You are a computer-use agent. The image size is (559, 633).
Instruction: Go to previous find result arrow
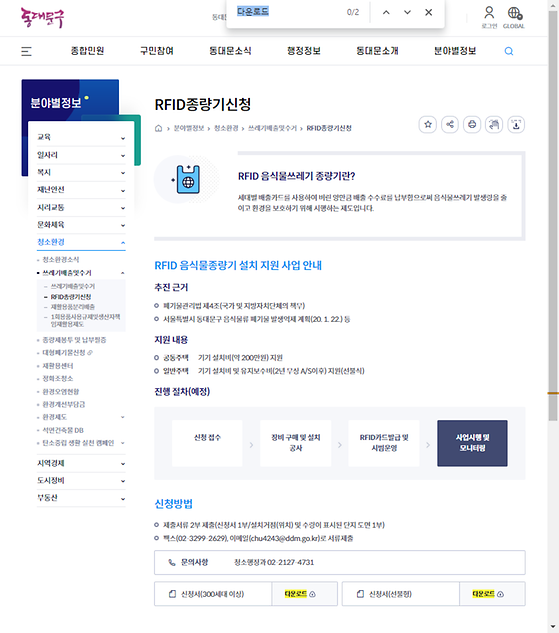386,12
